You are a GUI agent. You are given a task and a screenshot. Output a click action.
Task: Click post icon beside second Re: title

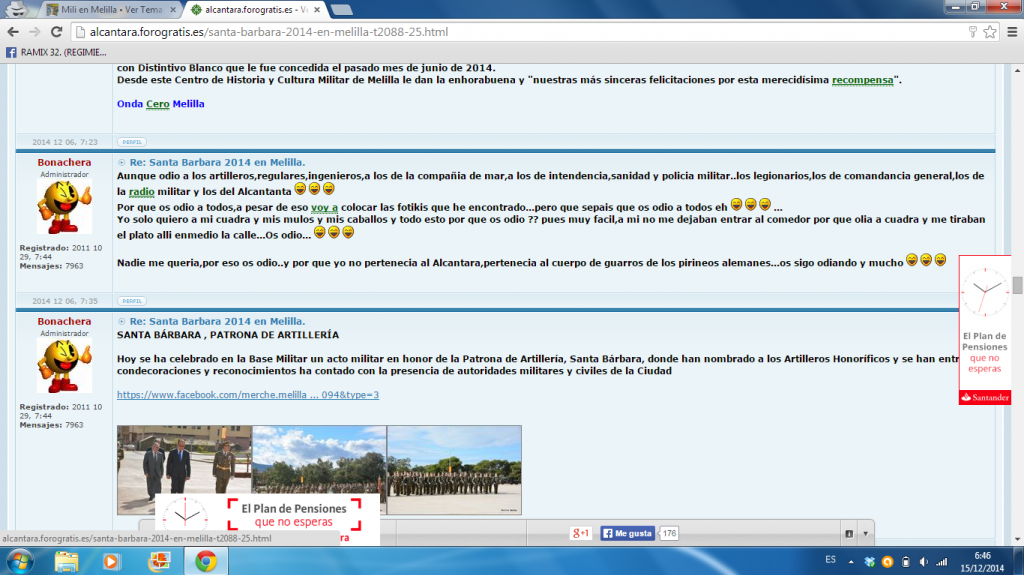(x=121, y=321)
